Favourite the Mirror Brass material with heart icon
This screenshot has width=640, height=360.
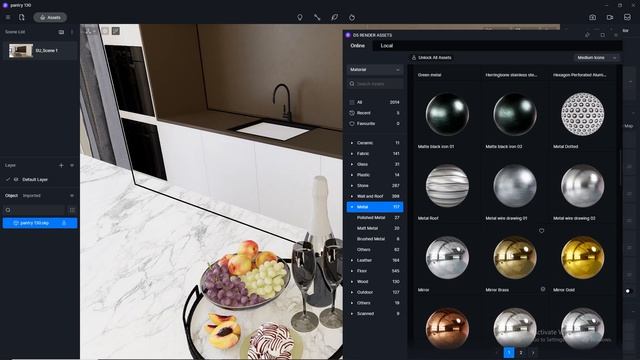tap(541, 231)
